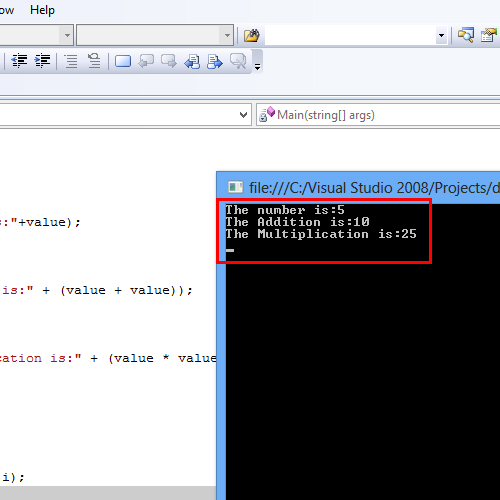Comment out the selected lines icon
500x500 pixels.
point(71,61)
